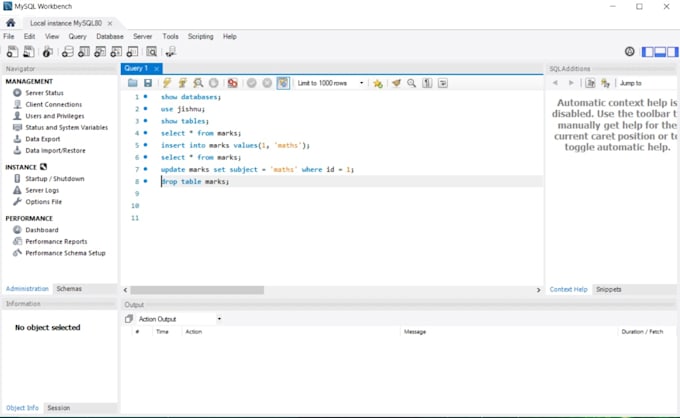Screen dimensions: 680x418
Task: Rollback transaction icon
Action: [267, 83]
